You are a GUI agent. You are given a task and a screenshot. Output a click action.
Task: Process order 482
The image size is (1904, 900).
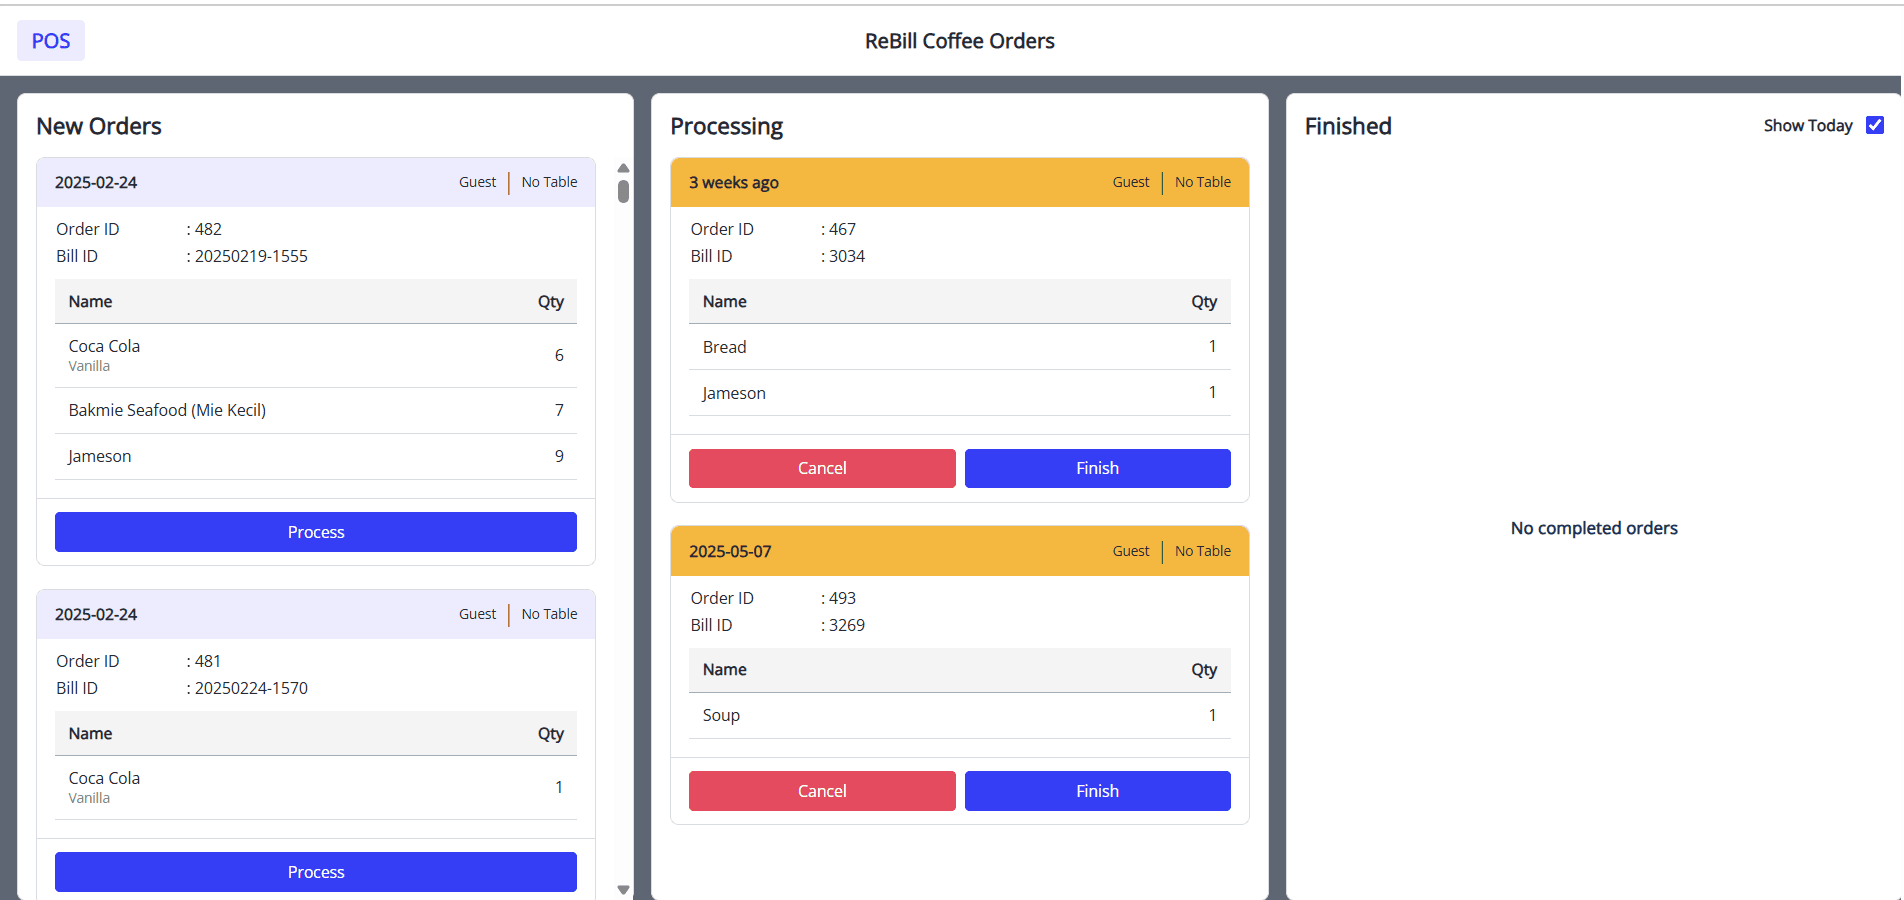(315, 532)
